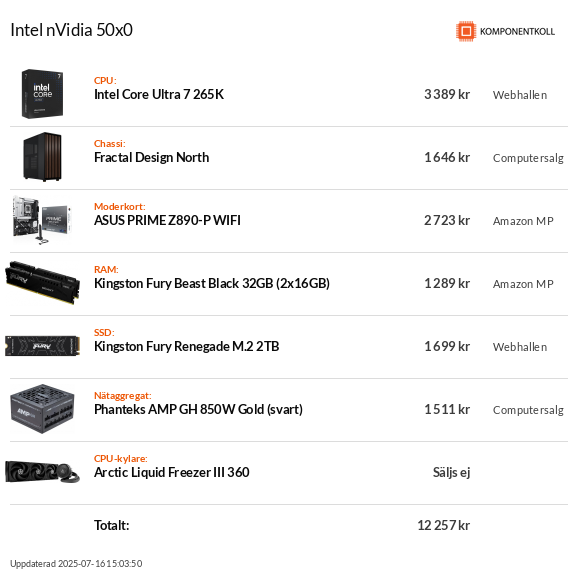
Task: Click the Kingston Fury Beast RAM image
Action: (x=42, y=283)
